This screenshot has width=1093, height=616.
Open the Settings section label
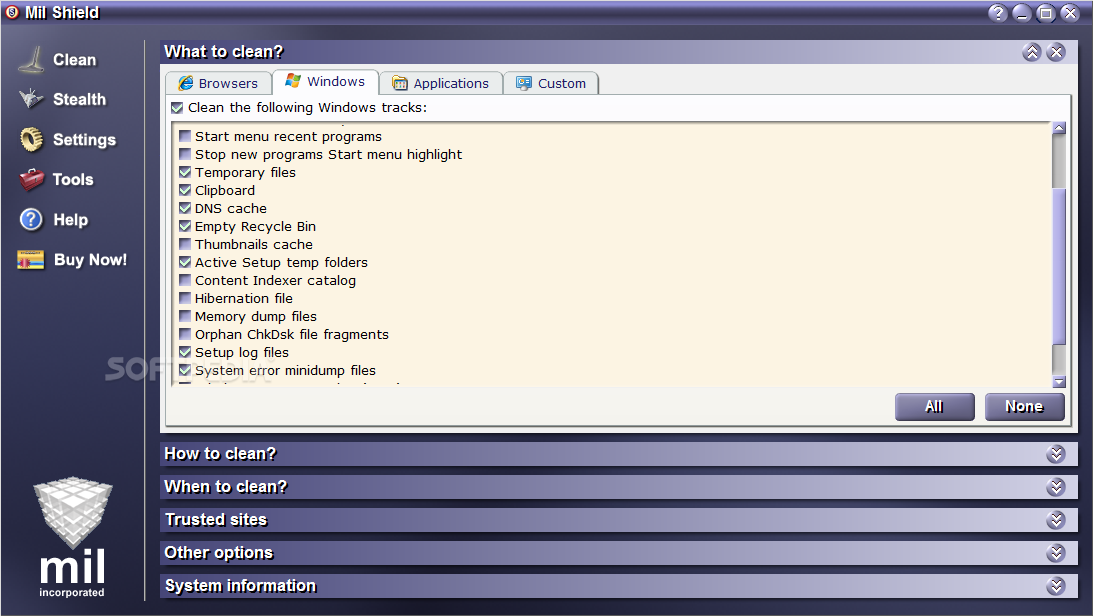84,139
